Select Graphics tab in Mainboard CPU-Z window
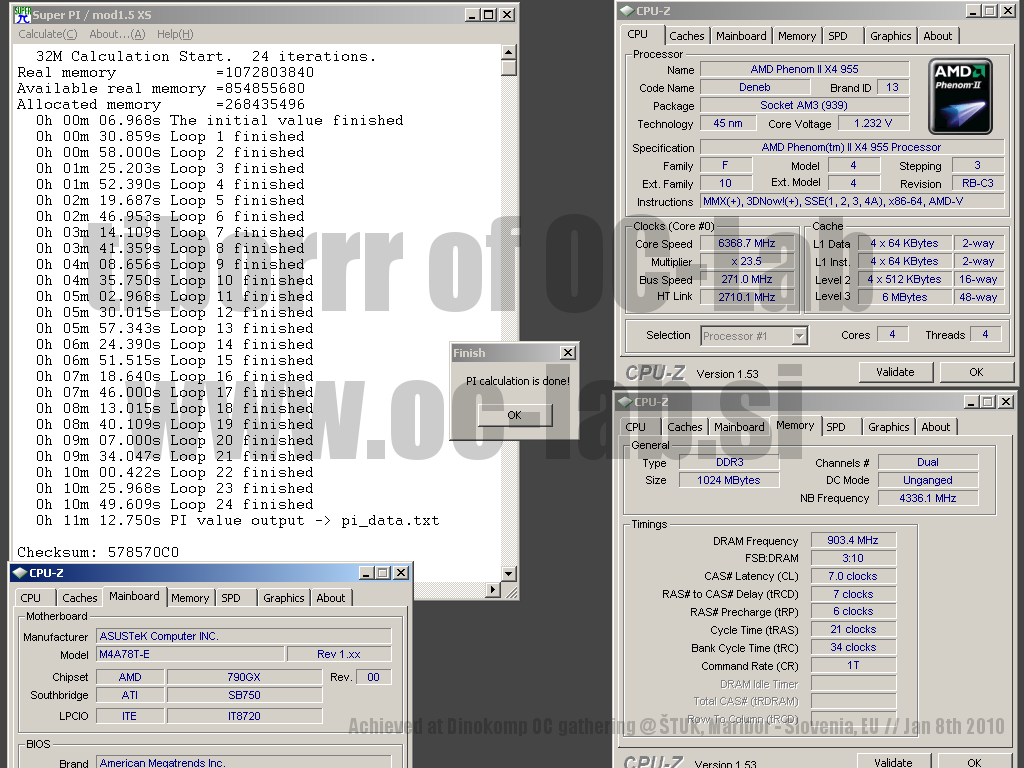Viewport: 1024px width, 768px height. [283, 598]
